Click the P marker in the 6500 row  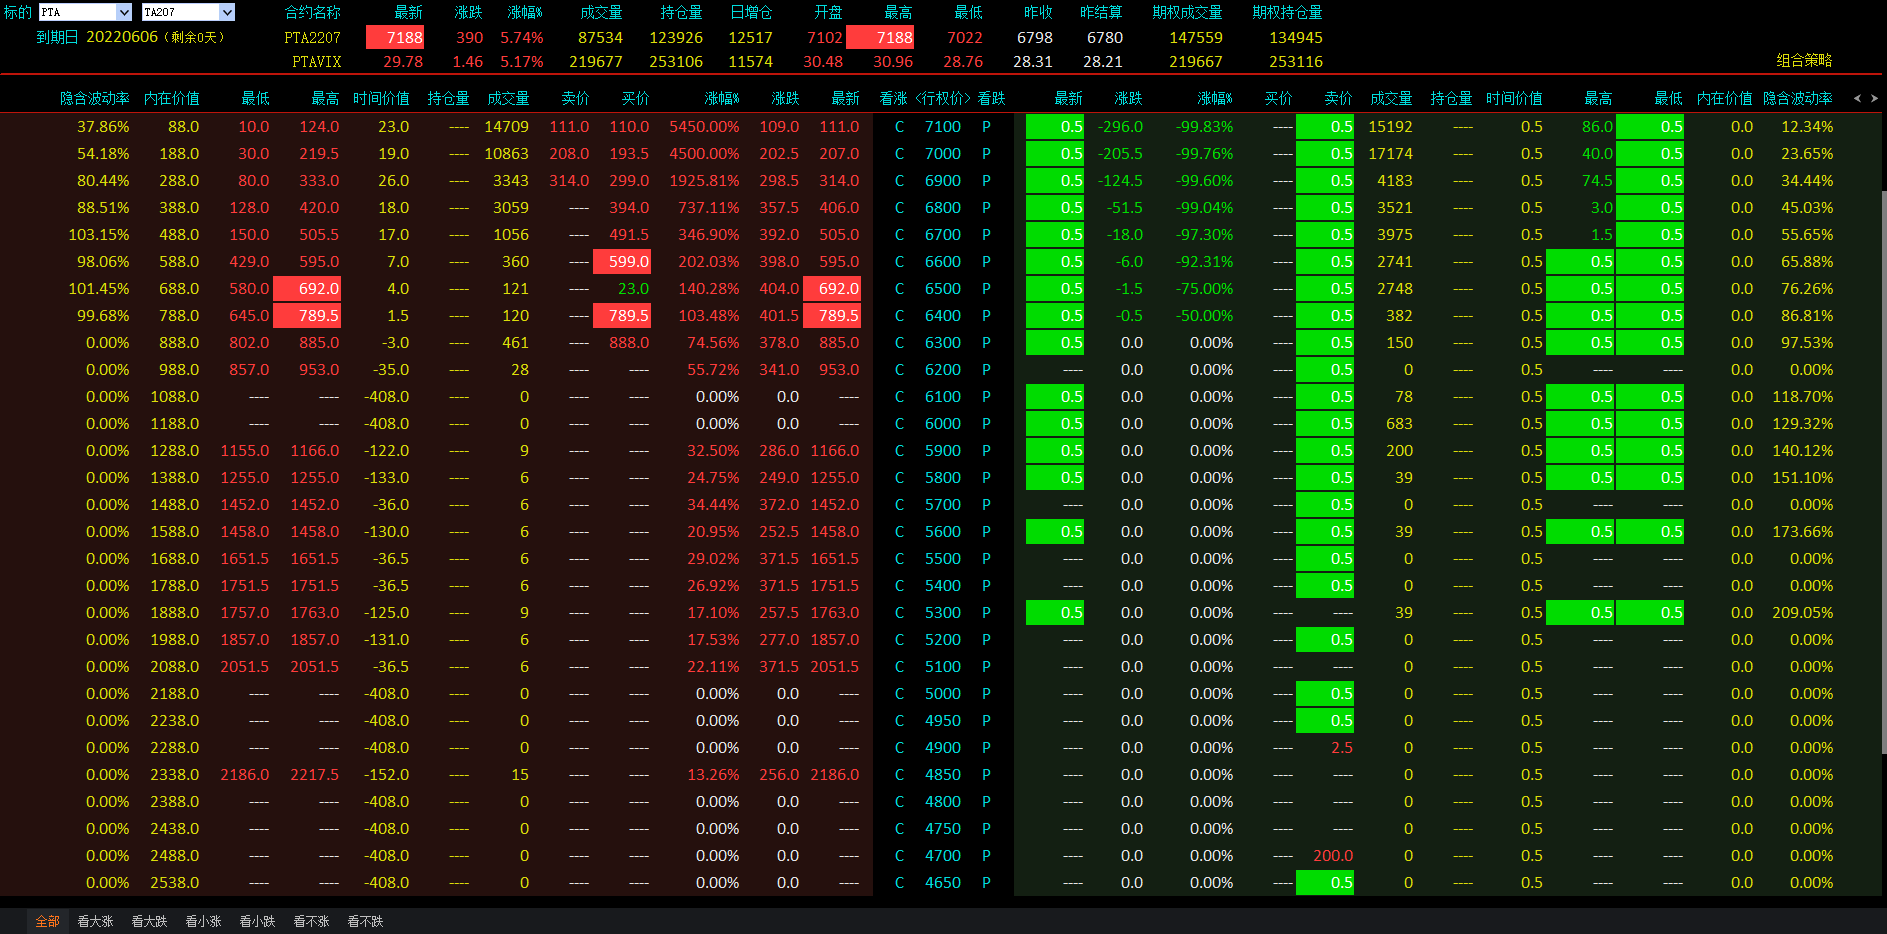[986, 289]
